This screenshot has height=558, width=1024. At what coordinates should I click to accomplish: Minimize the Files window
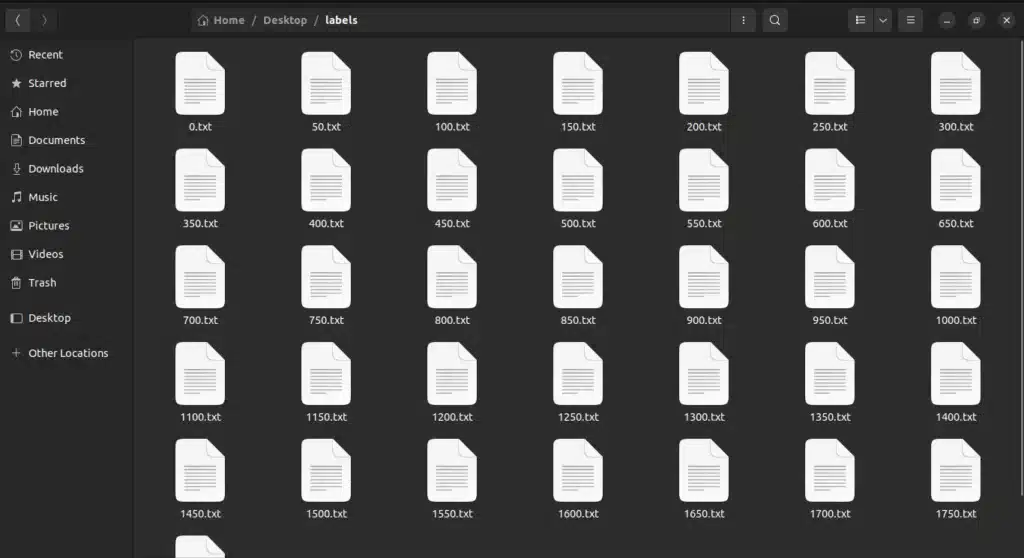click(x=946, y=20)
